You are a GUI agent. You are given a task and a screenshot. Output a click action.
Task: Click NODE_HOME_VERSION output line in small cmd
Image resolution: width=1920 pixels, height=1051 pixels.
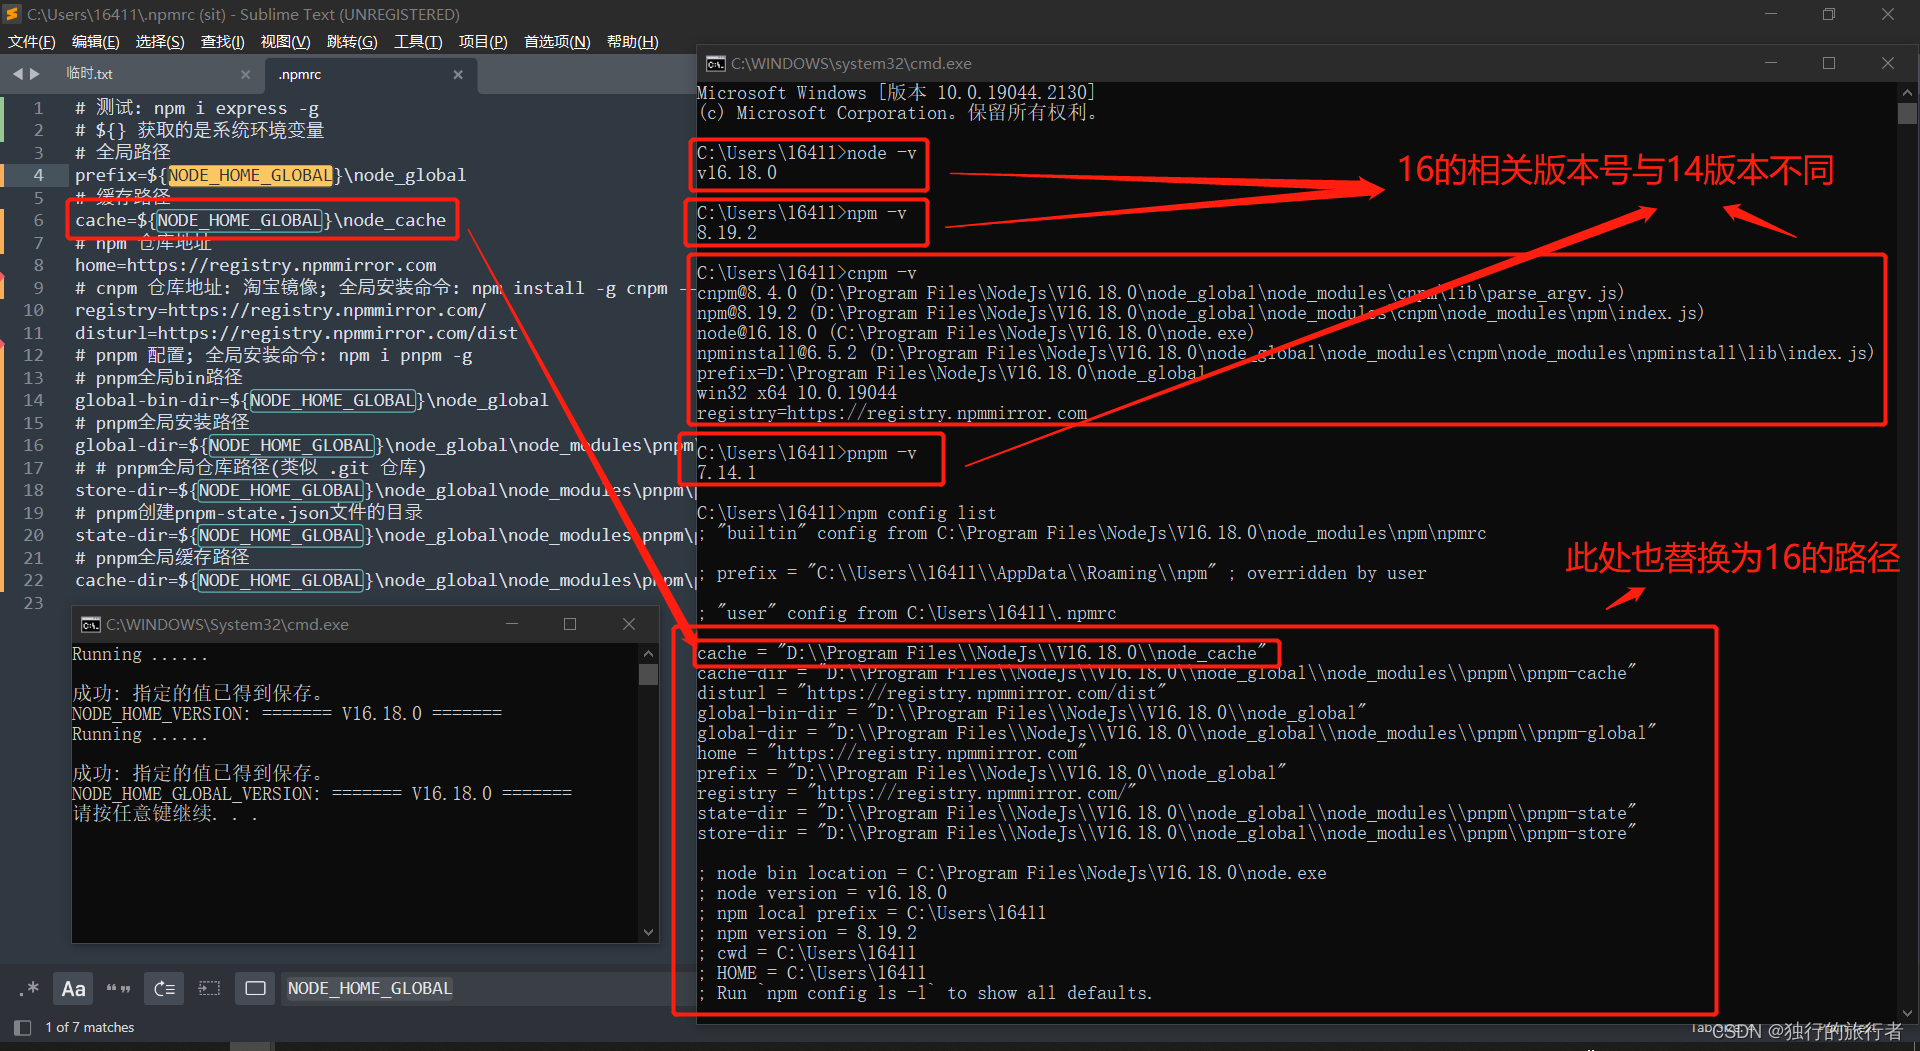287,714
